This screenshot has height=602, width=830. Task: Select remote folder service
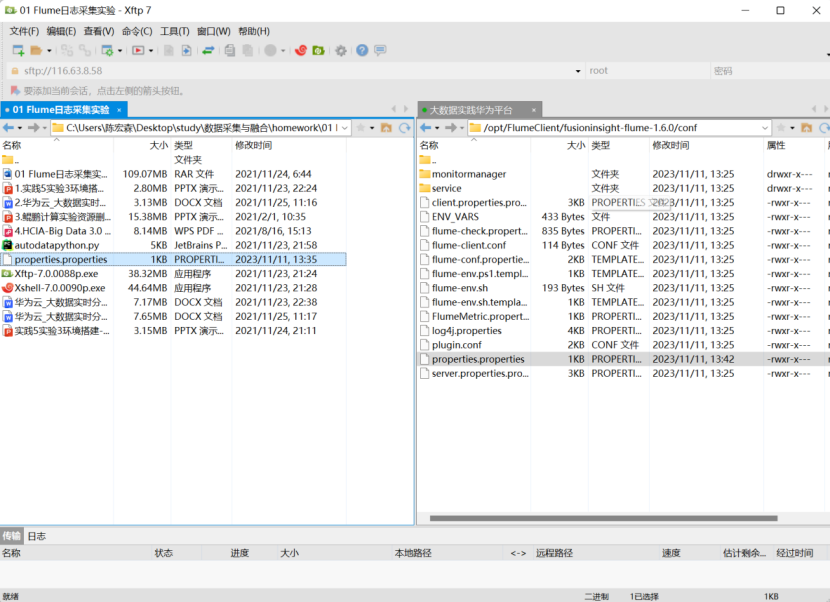624,188
